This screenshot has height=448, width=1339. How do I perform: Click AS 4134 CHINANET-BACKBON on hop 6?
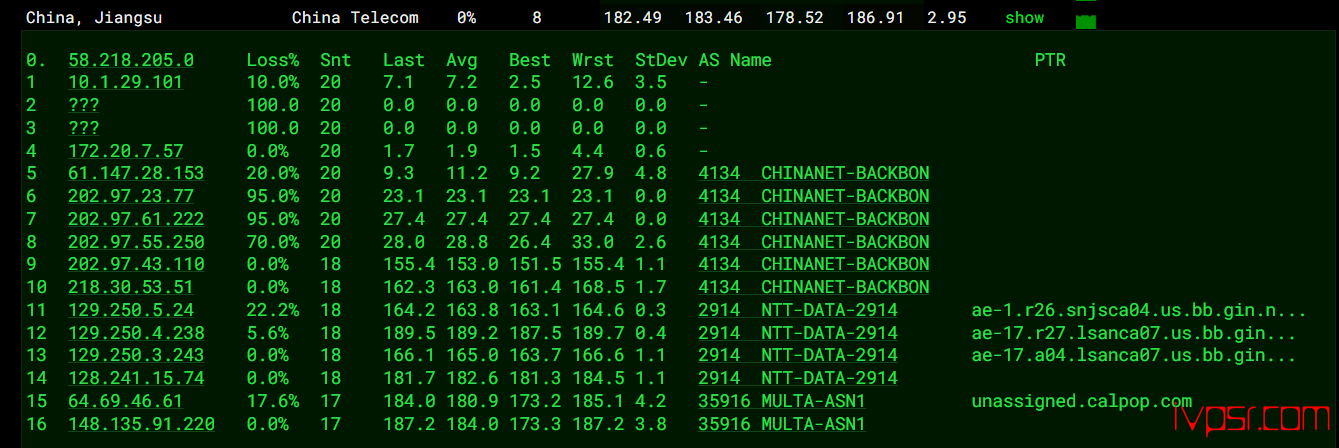click(x=814, y=196)
